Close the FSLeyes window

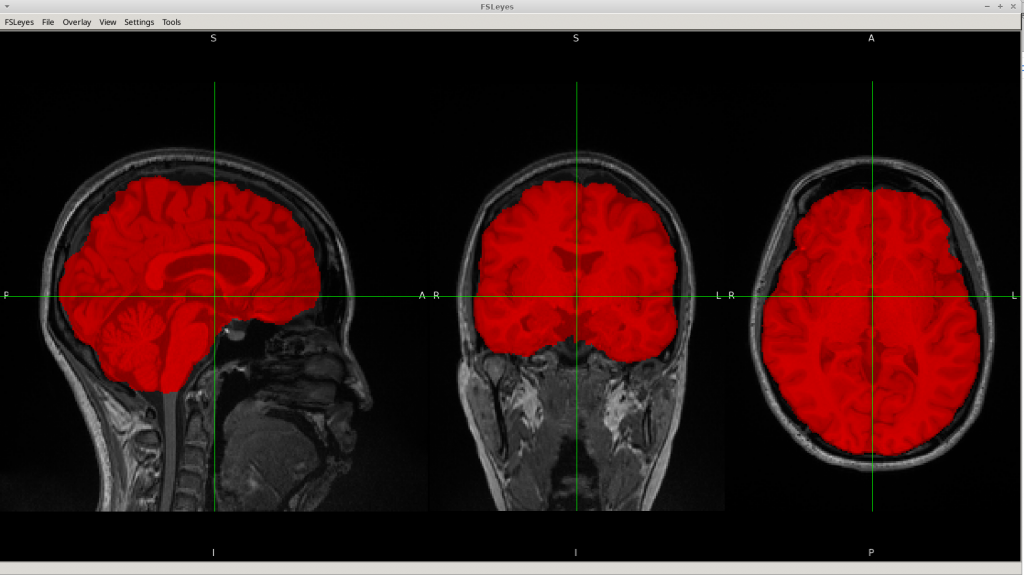pos(1013,6)
